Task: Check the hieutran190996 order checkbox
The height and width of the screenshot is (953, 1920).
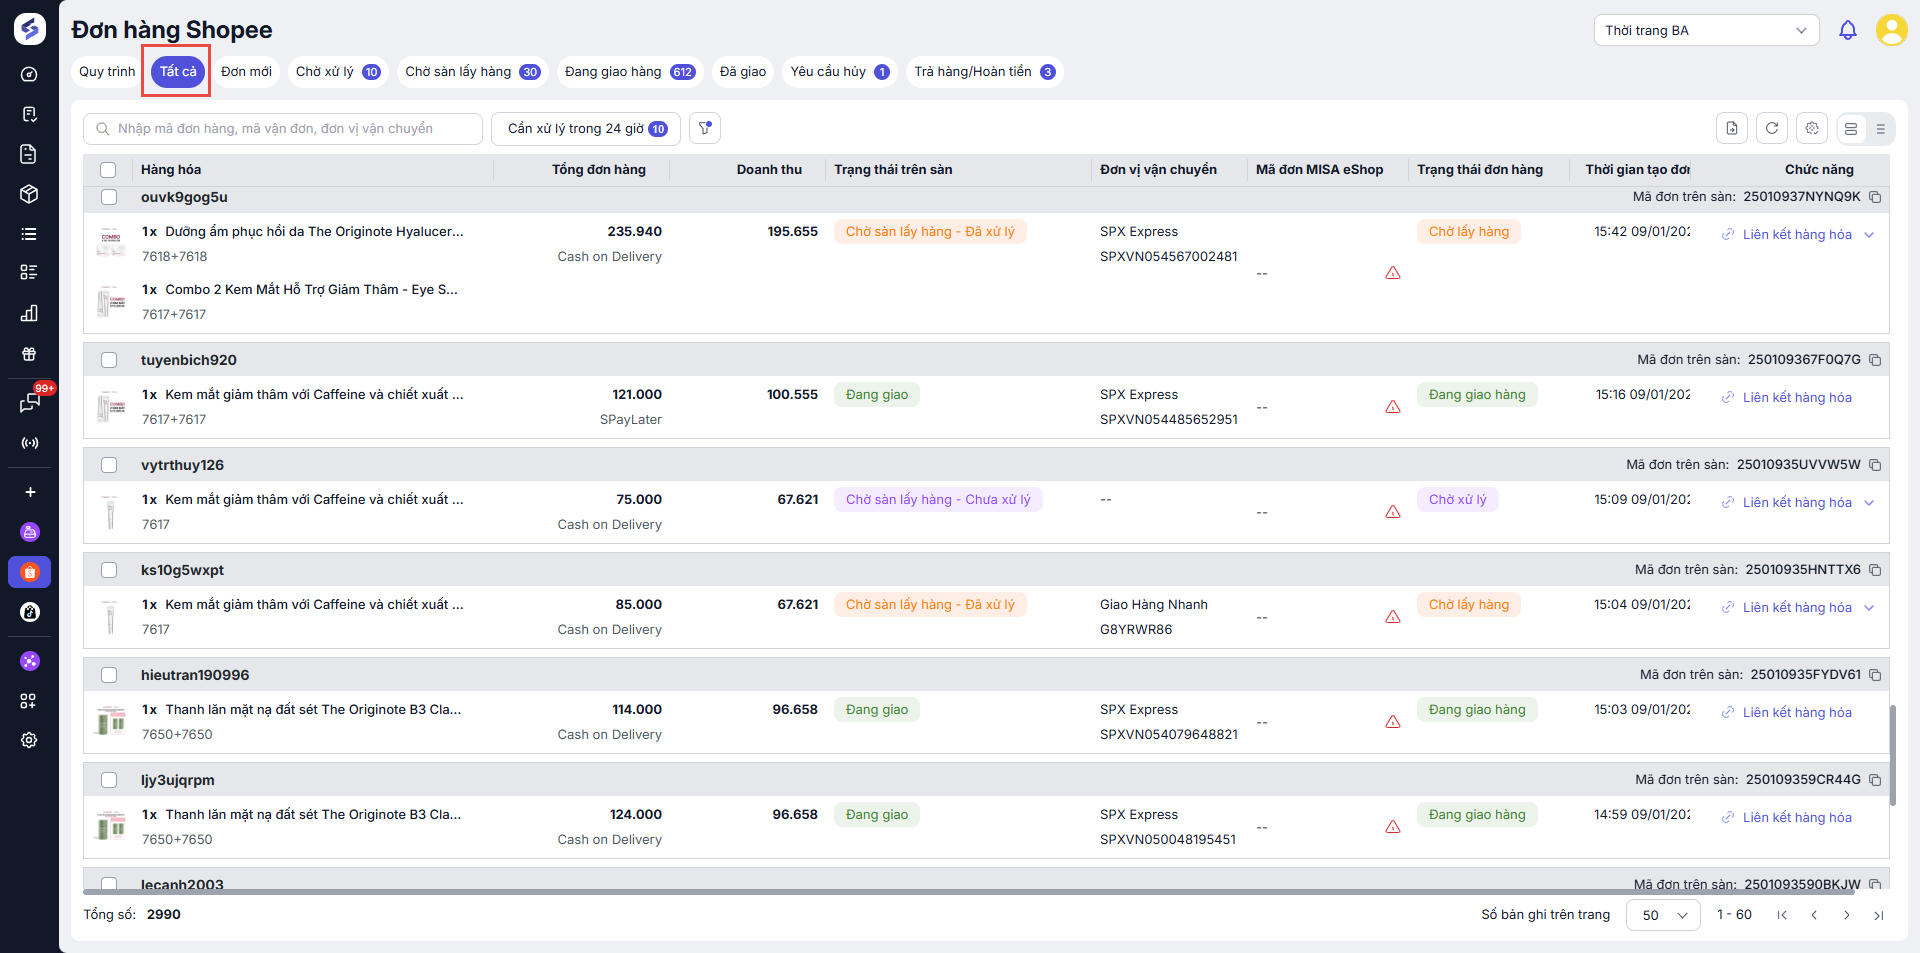Action: tap(109, 675)
